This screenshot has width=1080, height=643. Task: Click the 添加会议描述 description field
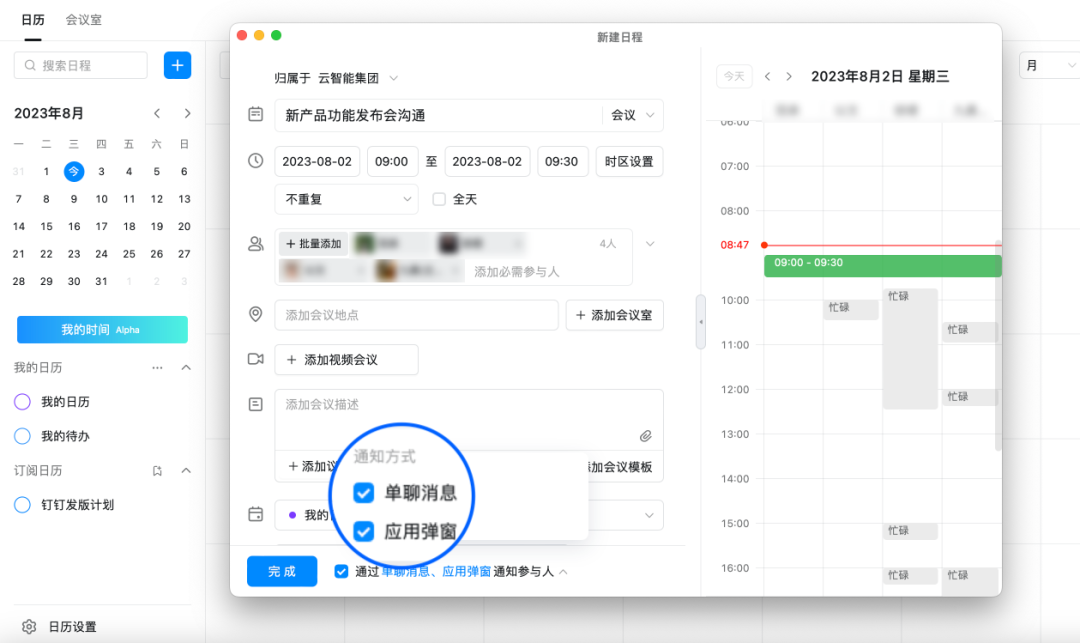(x=469, y=420)
